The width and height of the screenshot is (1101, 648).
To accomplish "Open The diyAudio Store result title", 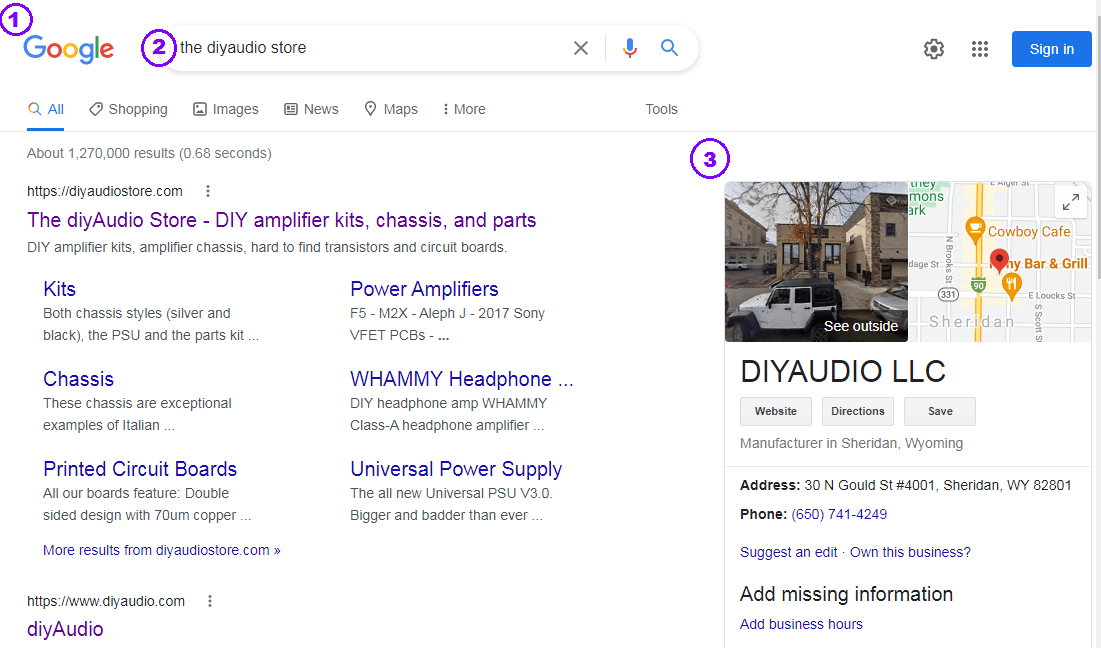I will (282, 220).
